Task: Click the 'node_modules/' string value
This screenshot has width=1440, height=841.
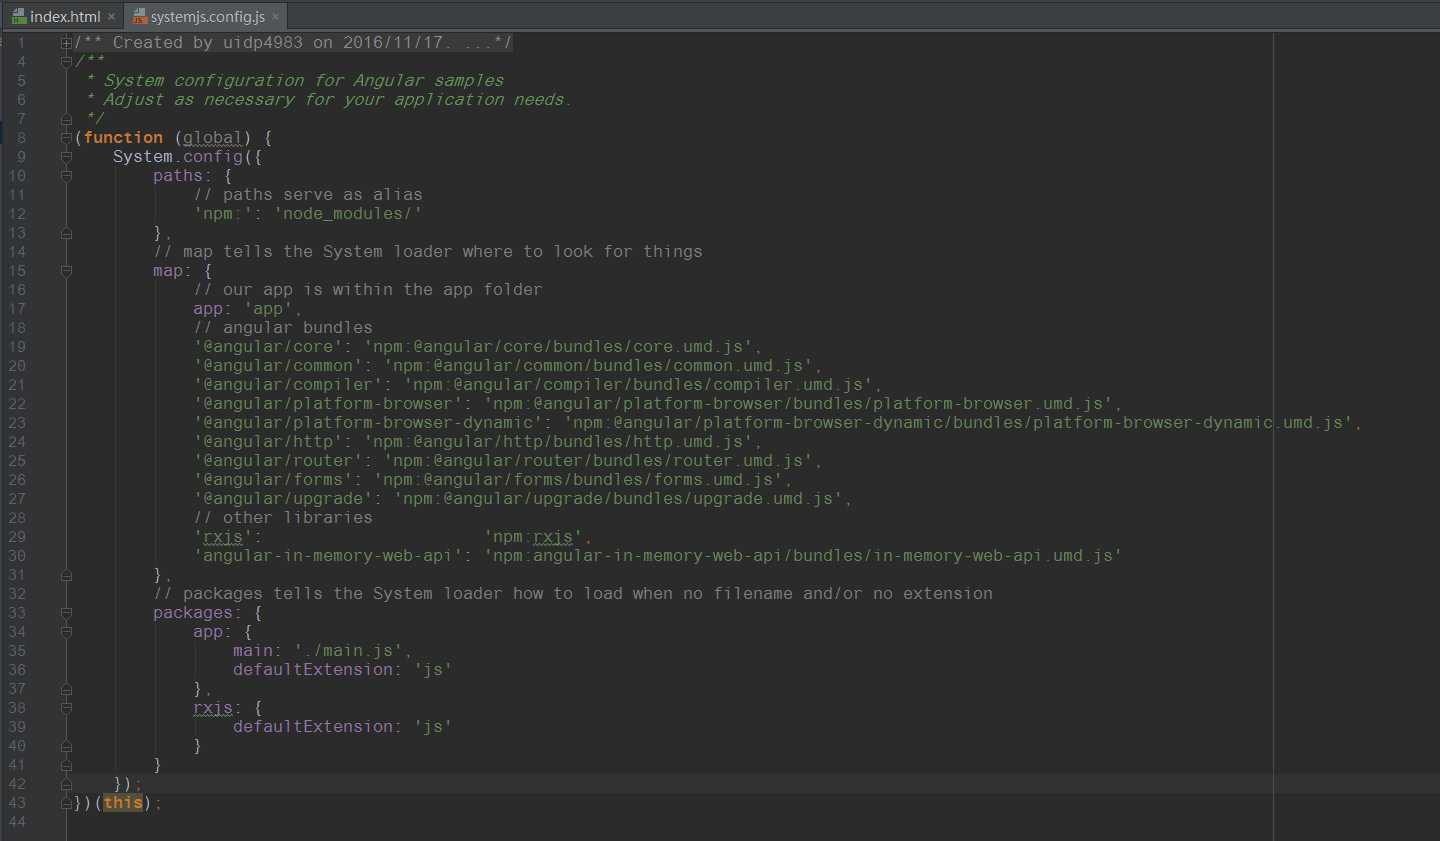Action: click(348, 214)
